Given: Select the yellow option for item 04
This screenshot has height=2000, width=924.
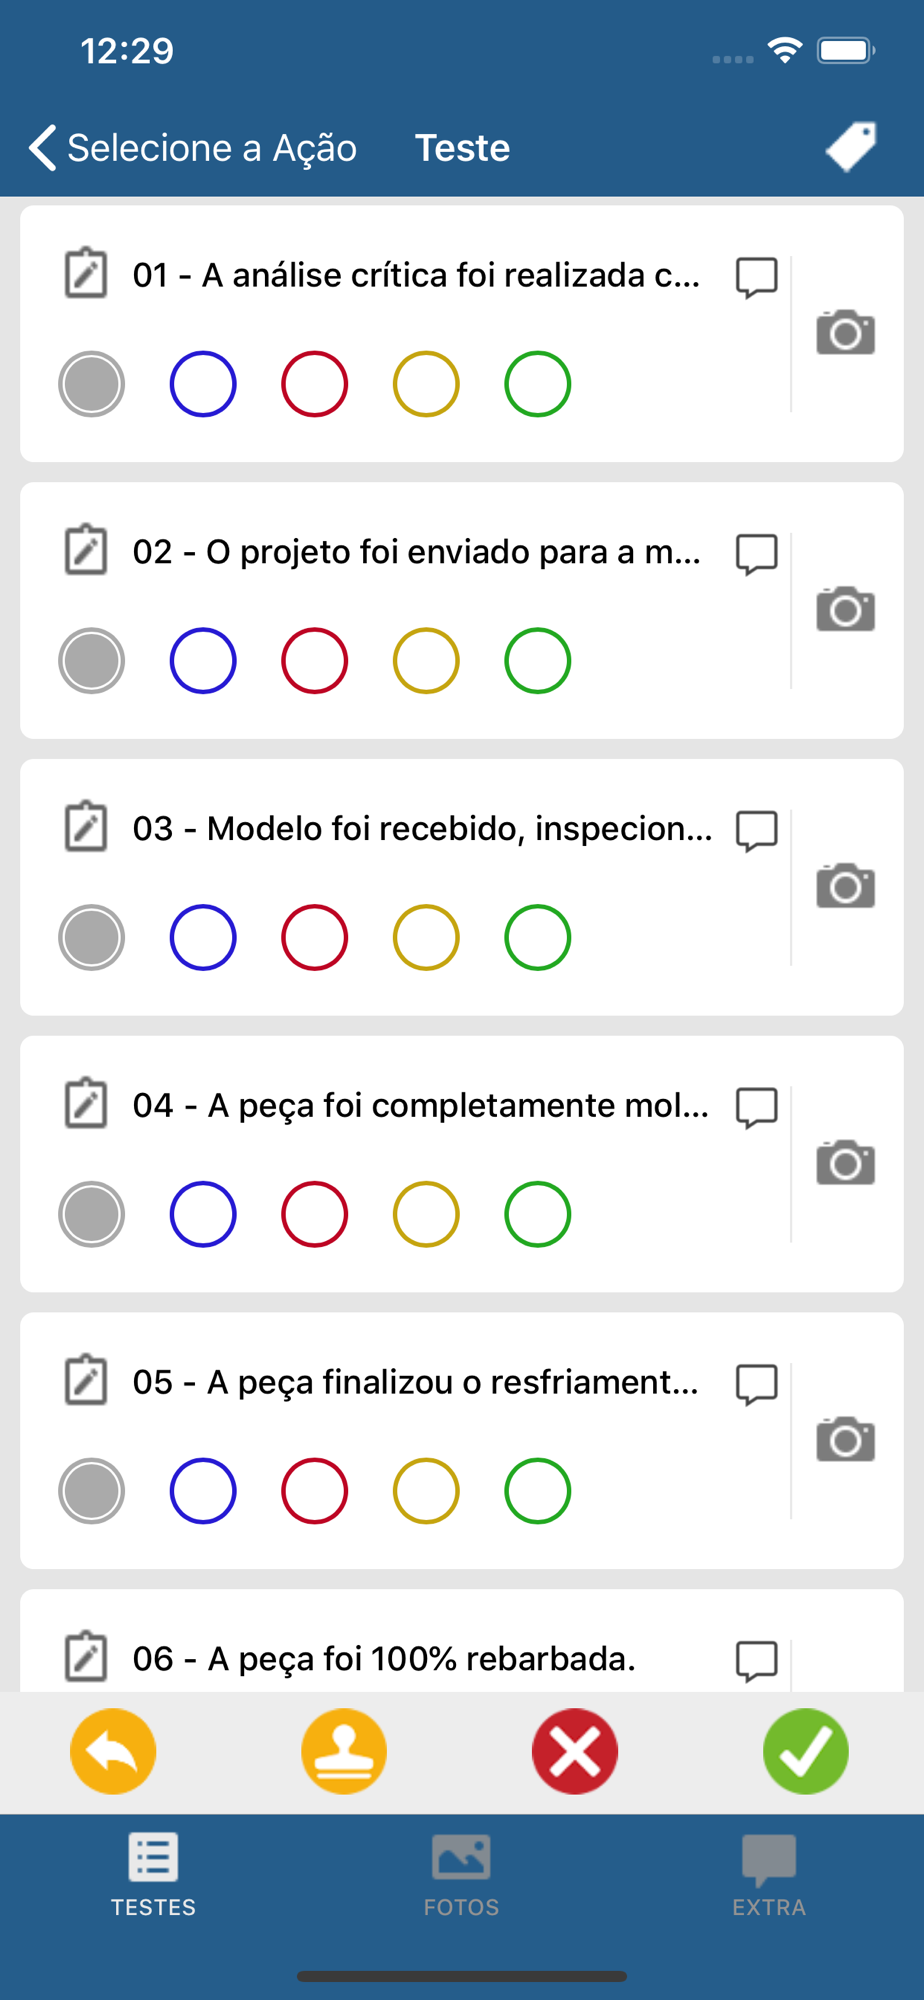Looking at the screenshot, I should (x=426, y=1214).
